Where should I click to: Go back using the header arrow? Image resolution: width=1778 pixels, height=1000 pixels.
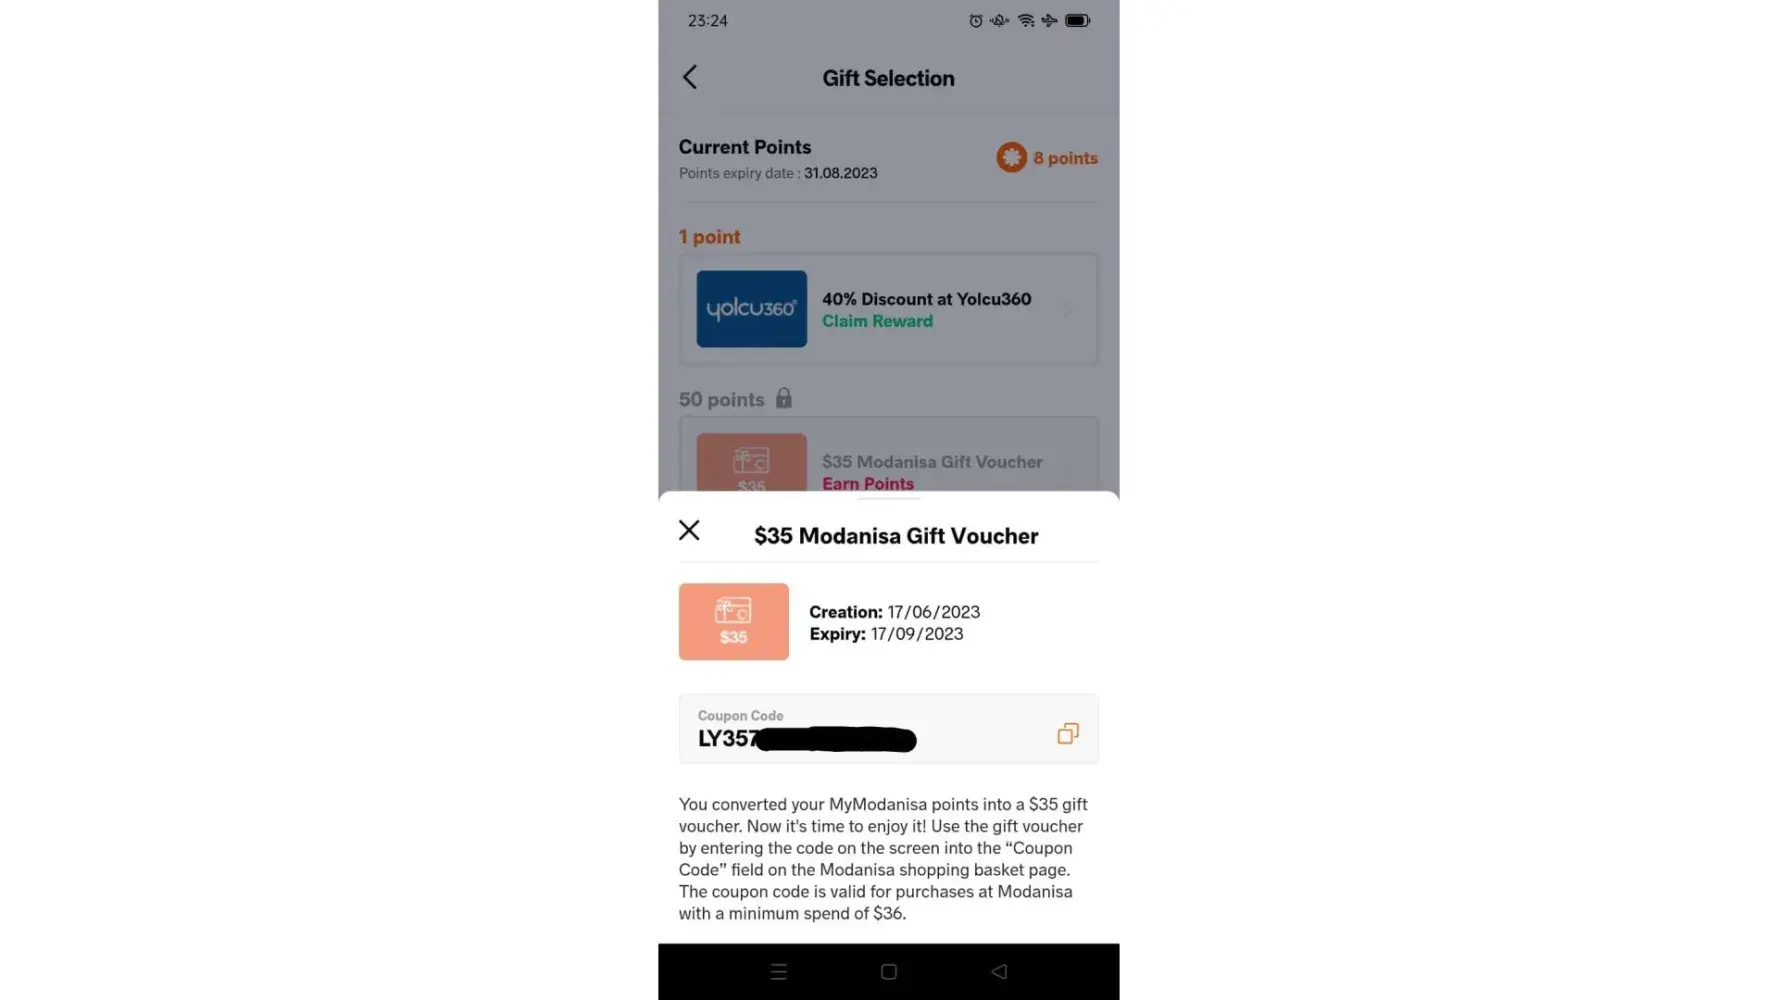click(x=689, y=78)
